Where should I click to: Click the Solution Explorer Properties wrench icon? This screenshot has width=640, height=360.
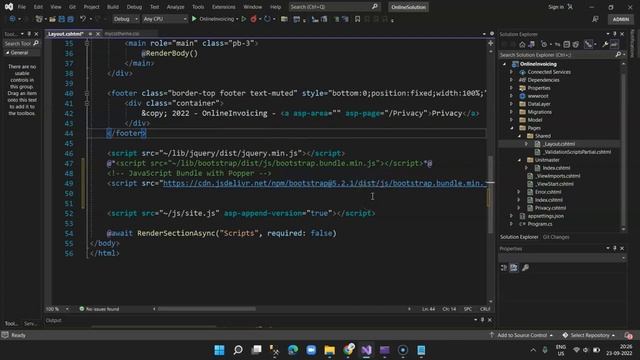(605, 44)
